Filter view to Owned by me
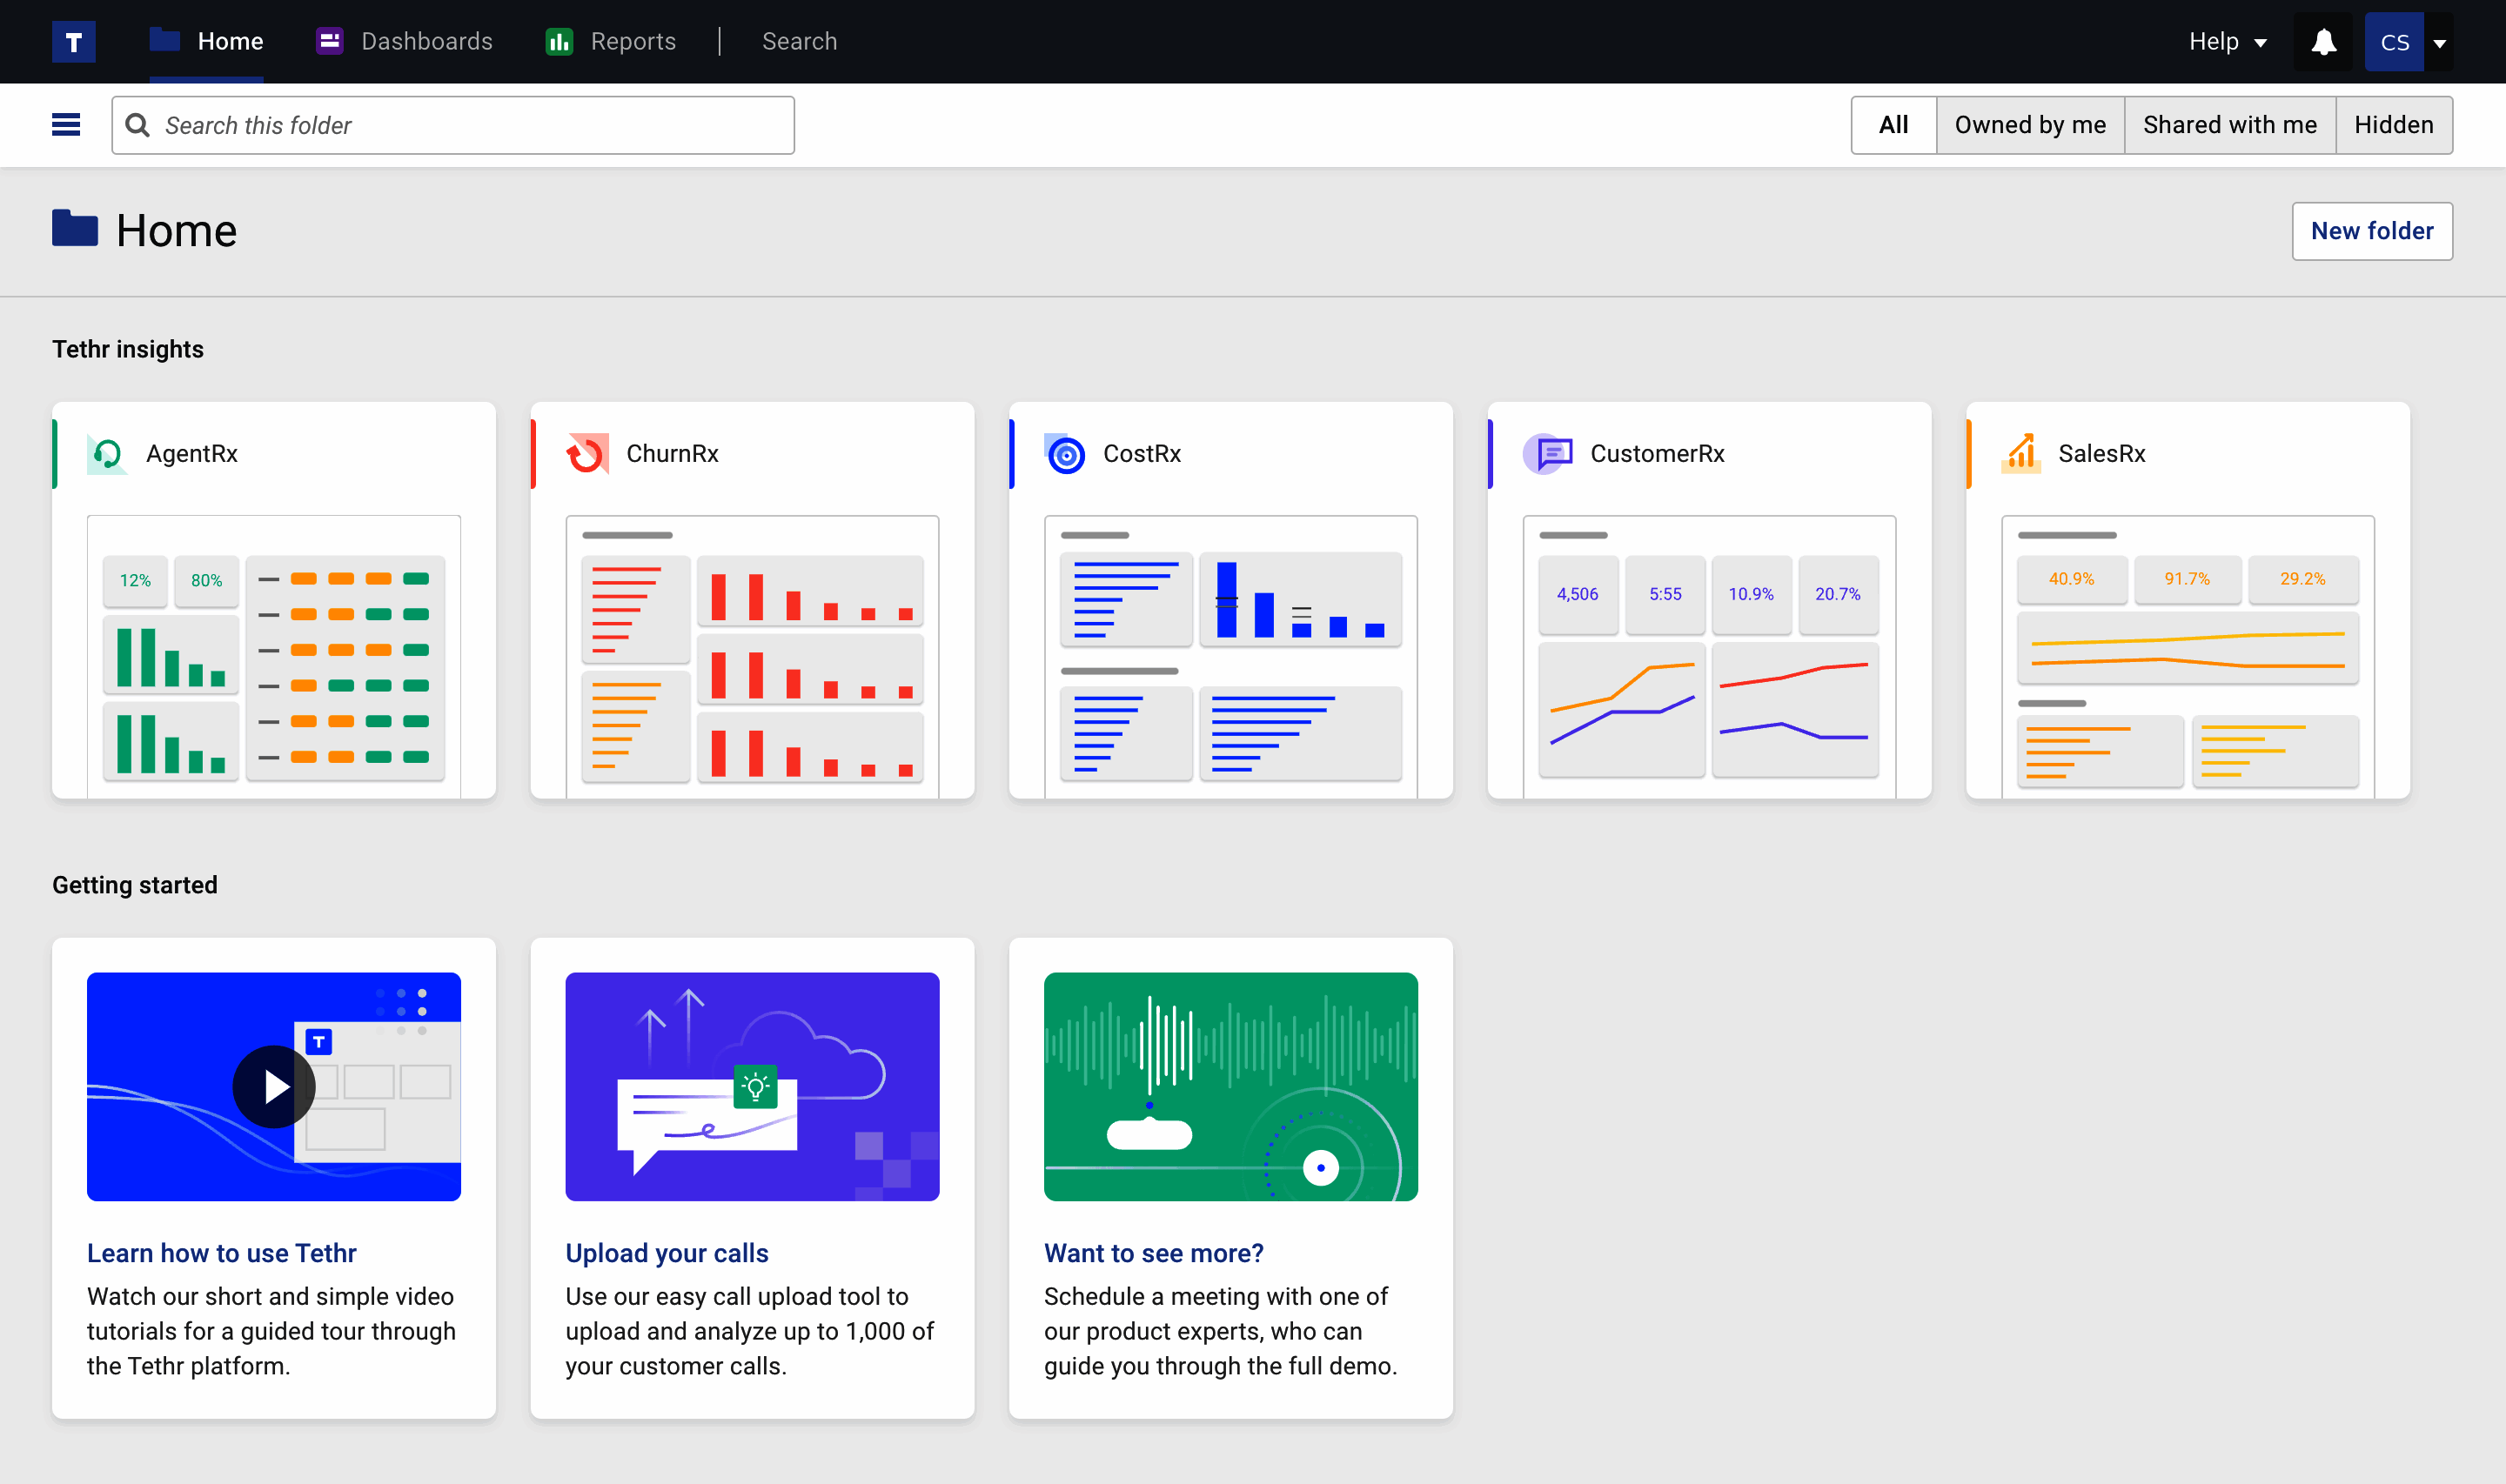This screenshot has width=2506, height=1484. pyautogui.click(x=2030, y=124)
